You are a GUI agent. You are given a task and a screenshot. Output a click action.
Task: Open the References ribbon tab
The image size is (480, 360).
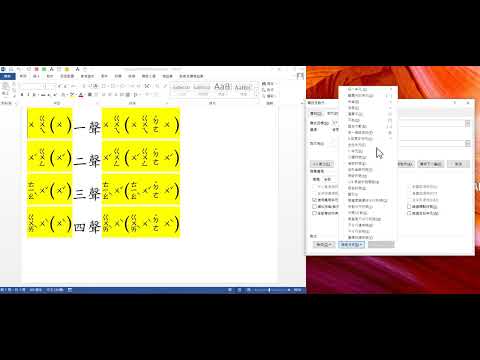(87, 76)
